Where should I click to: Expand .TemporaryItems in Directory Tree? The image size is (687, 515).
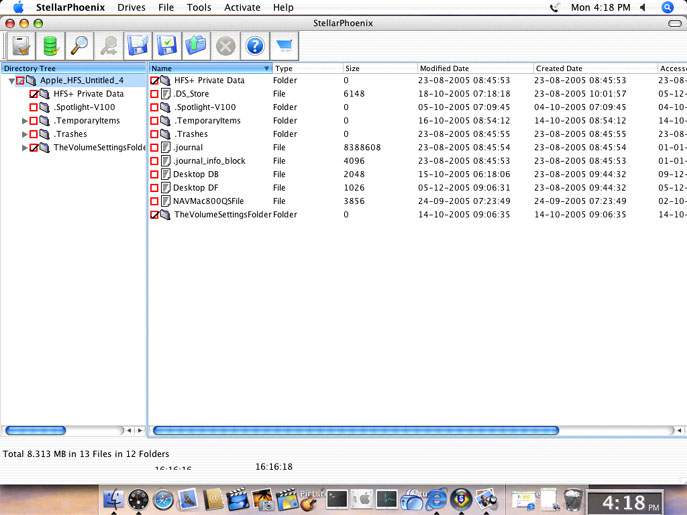[x=25, y=121]
